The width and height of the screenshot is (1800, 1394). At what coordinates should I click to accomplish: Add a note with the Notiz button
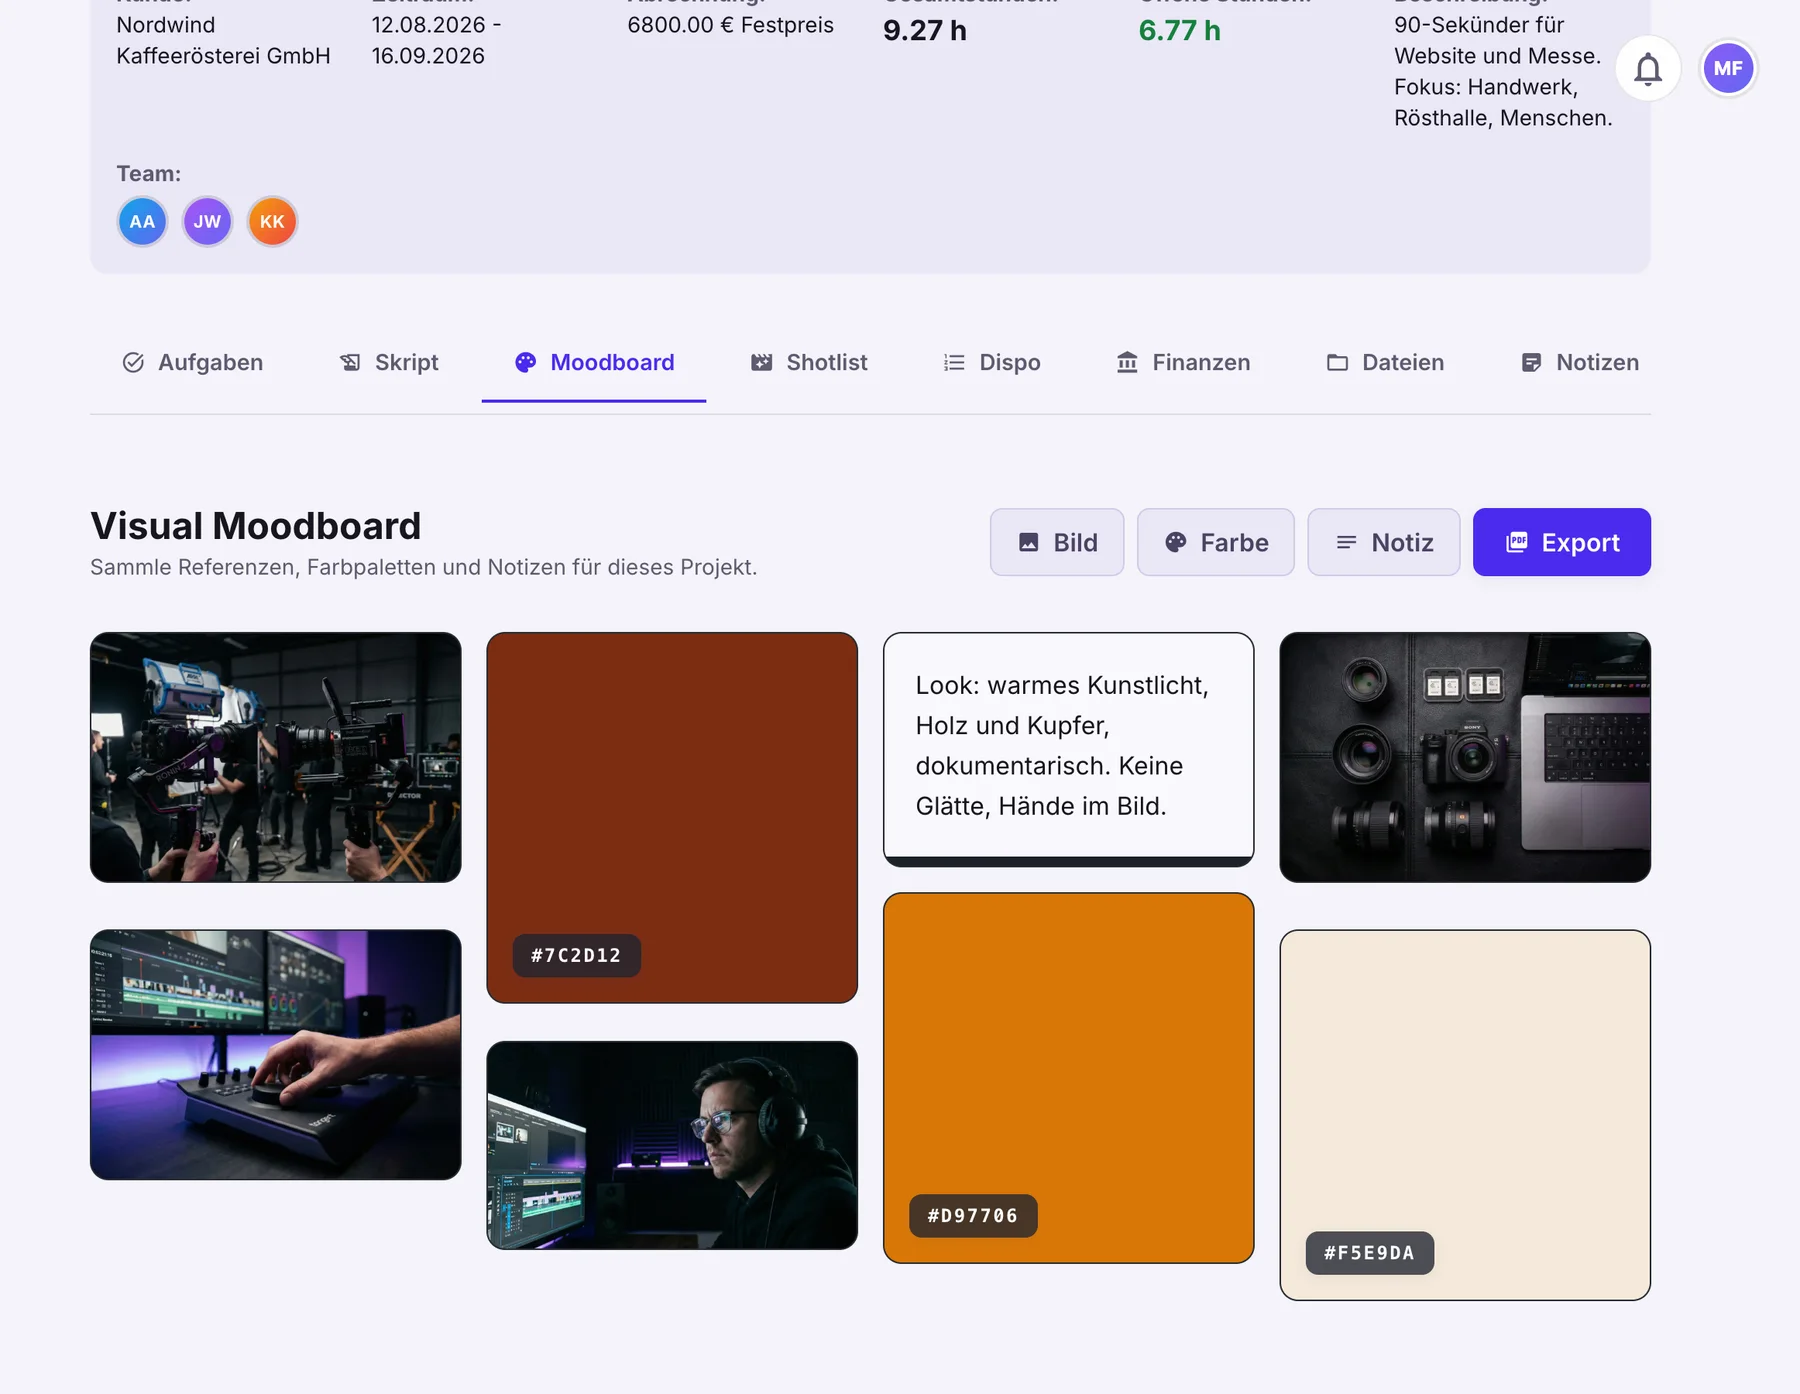pyautogui.click(x=1384, y=542)
